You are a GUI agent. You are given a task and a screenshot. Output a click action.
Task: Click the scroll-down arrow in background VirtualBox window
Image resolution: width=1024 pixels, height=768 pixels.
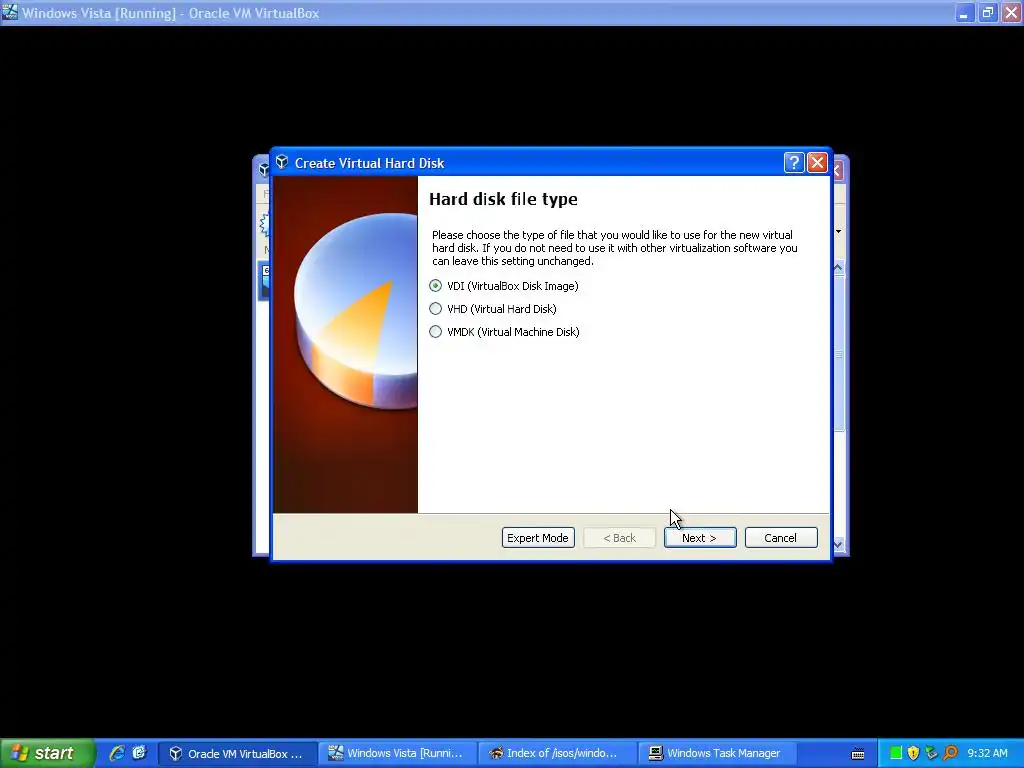click(839, 544)
